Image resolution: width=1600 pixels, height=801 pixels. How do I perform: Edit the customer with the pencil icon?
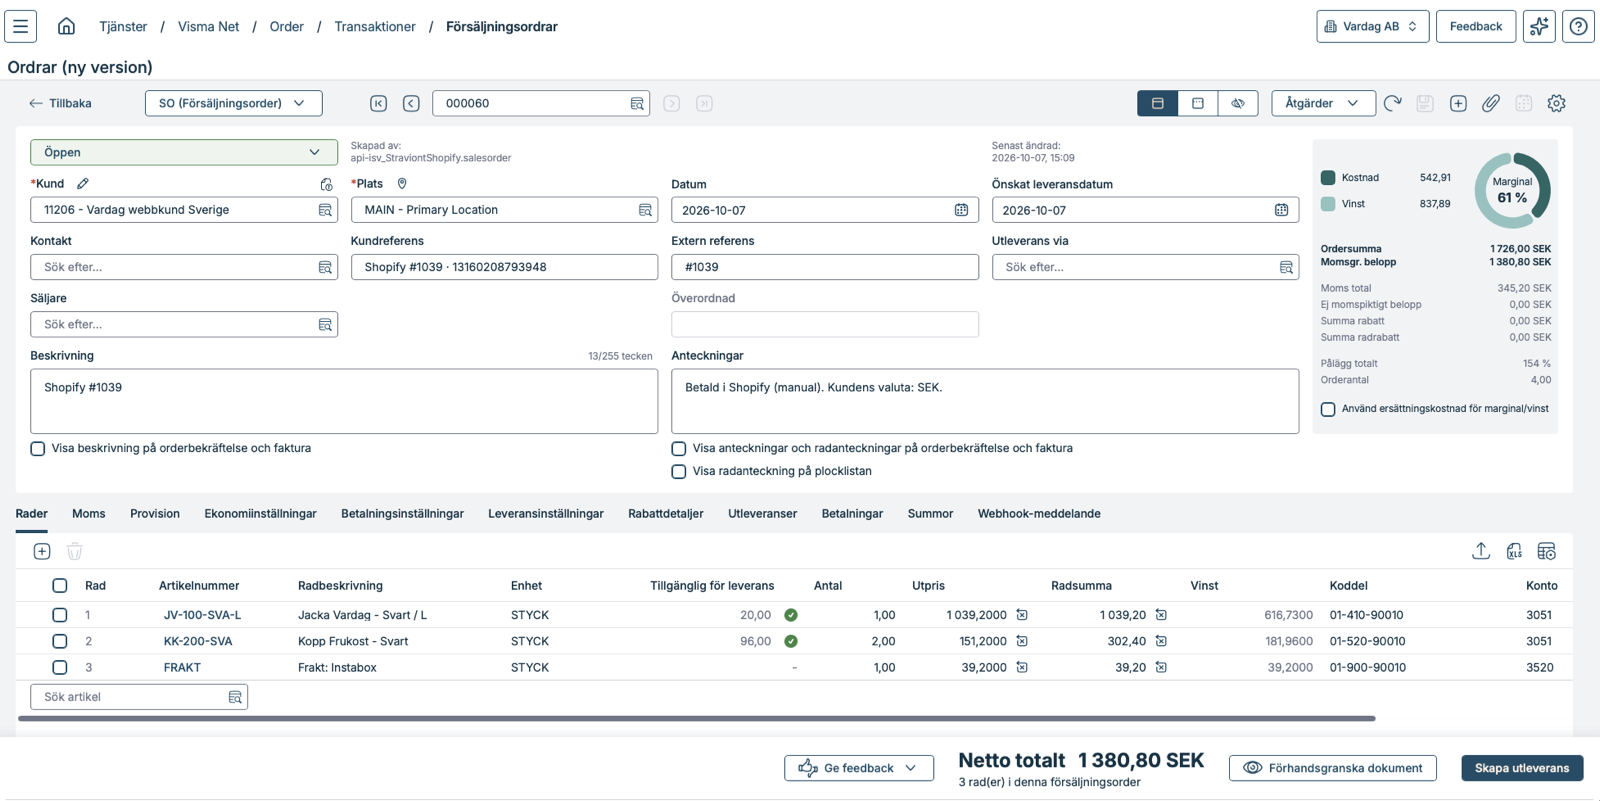point(83,183)
